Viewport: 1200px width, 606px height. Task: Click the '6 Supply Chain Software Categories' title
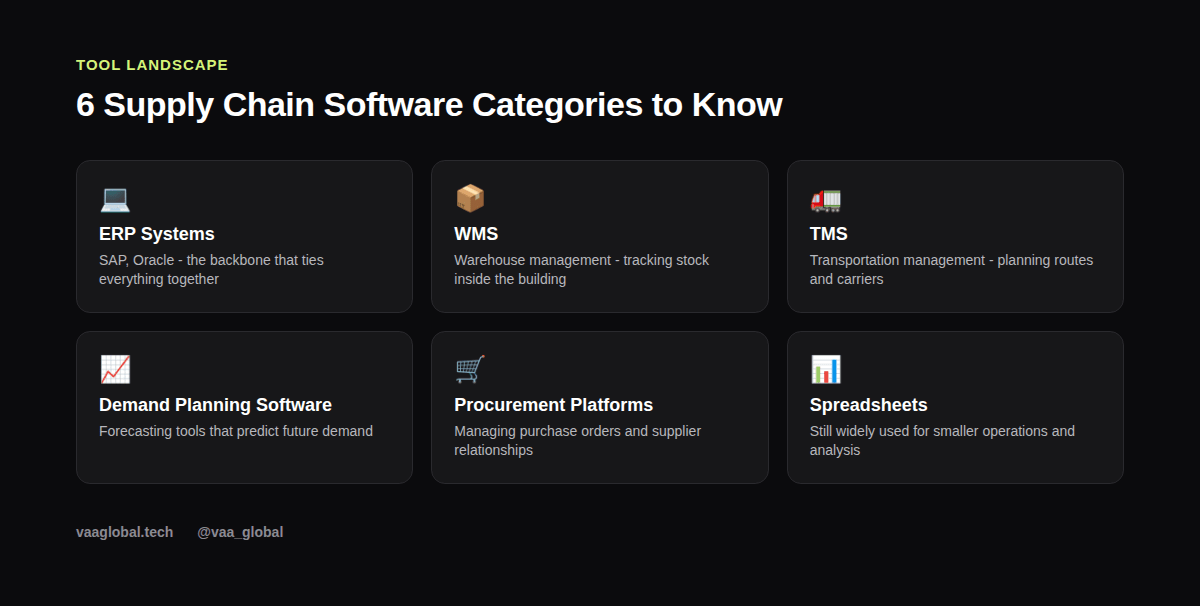point(429,105)
